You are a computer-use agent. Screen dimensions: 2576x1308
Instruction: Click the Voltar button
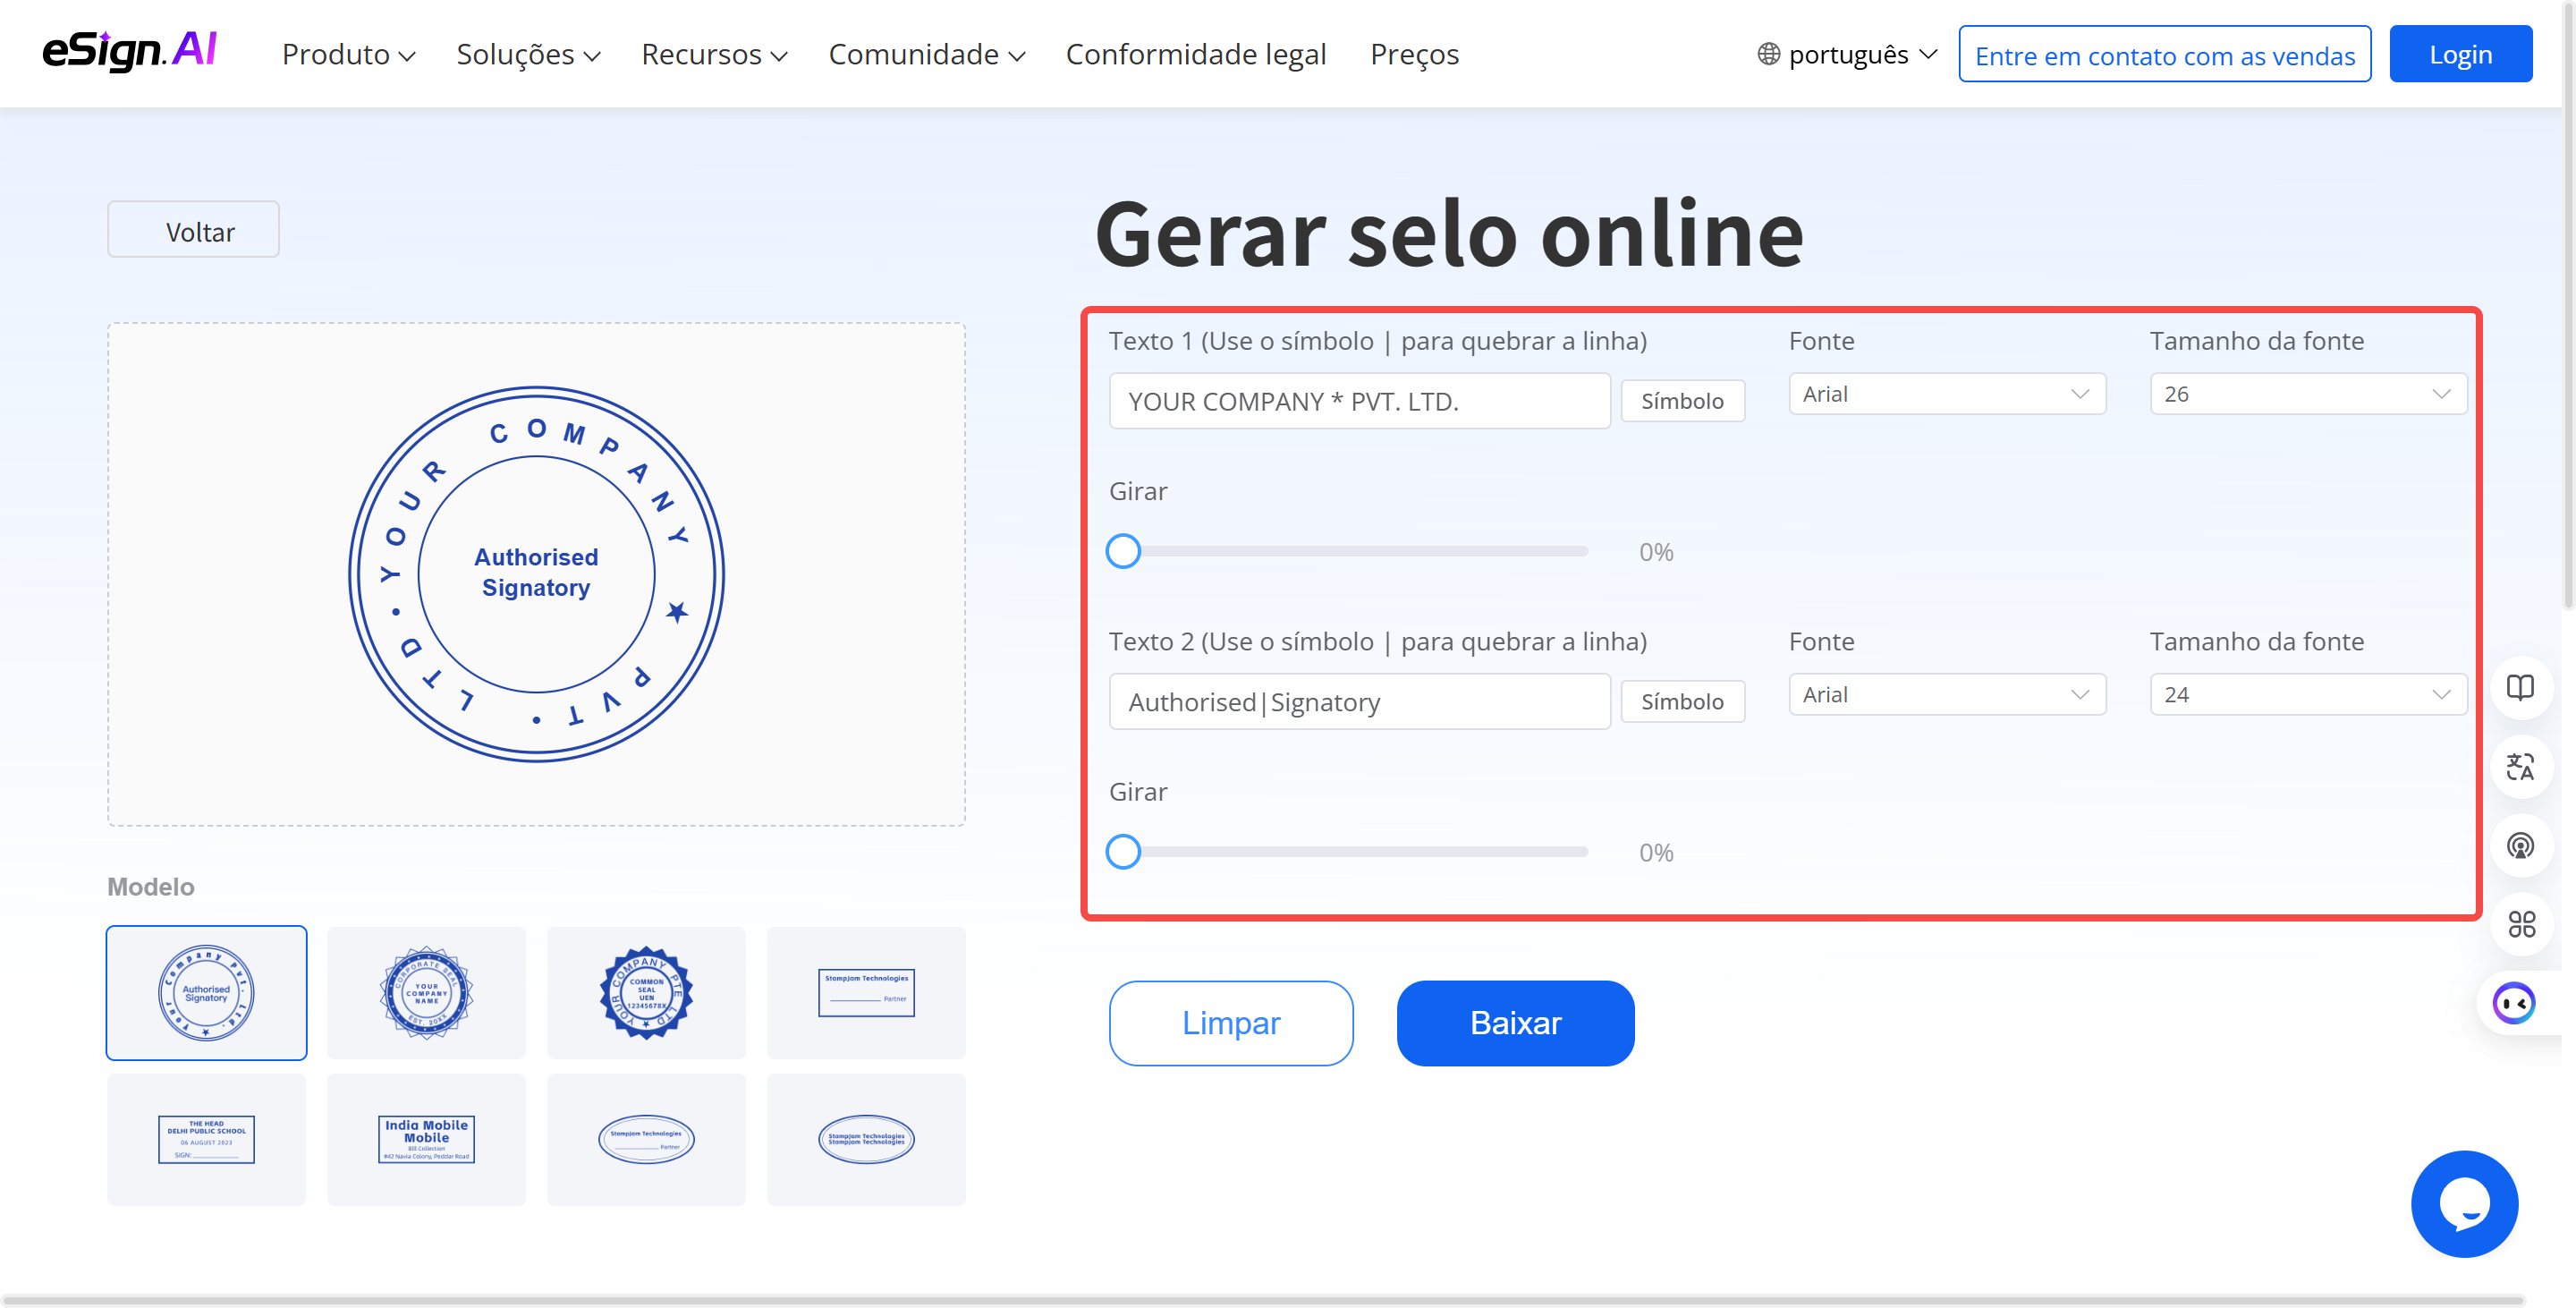coord(193,230)
